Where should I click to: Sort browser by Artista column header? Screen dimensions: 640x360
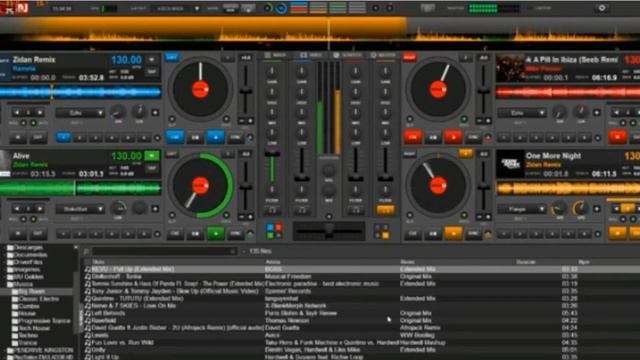[x=273, y=262]
